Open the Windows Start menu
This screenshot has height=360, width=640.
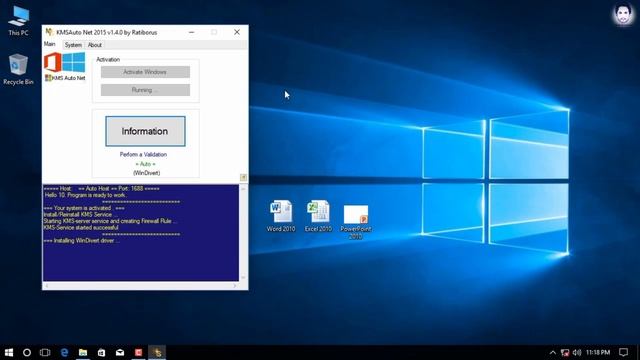[9, 352]
